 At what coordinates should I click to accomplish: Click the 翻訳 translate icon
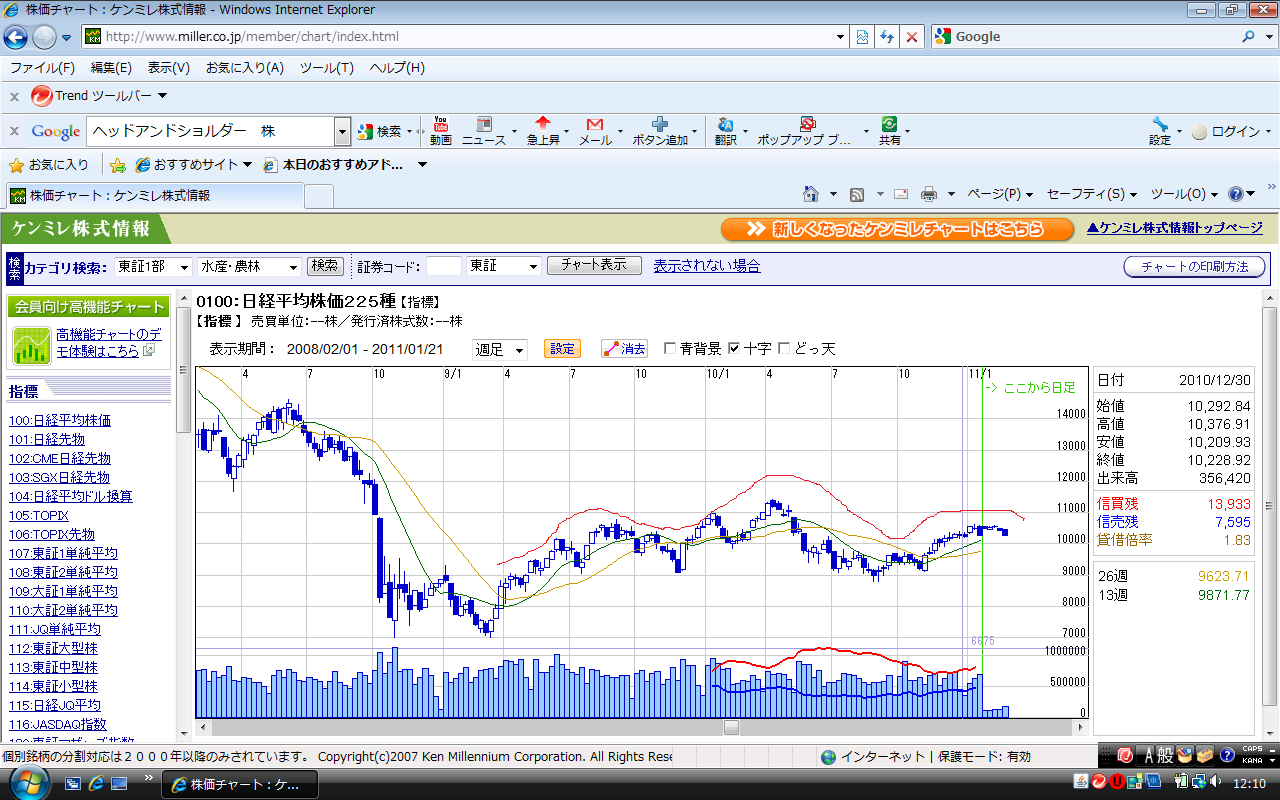click(x=725, y=125)
